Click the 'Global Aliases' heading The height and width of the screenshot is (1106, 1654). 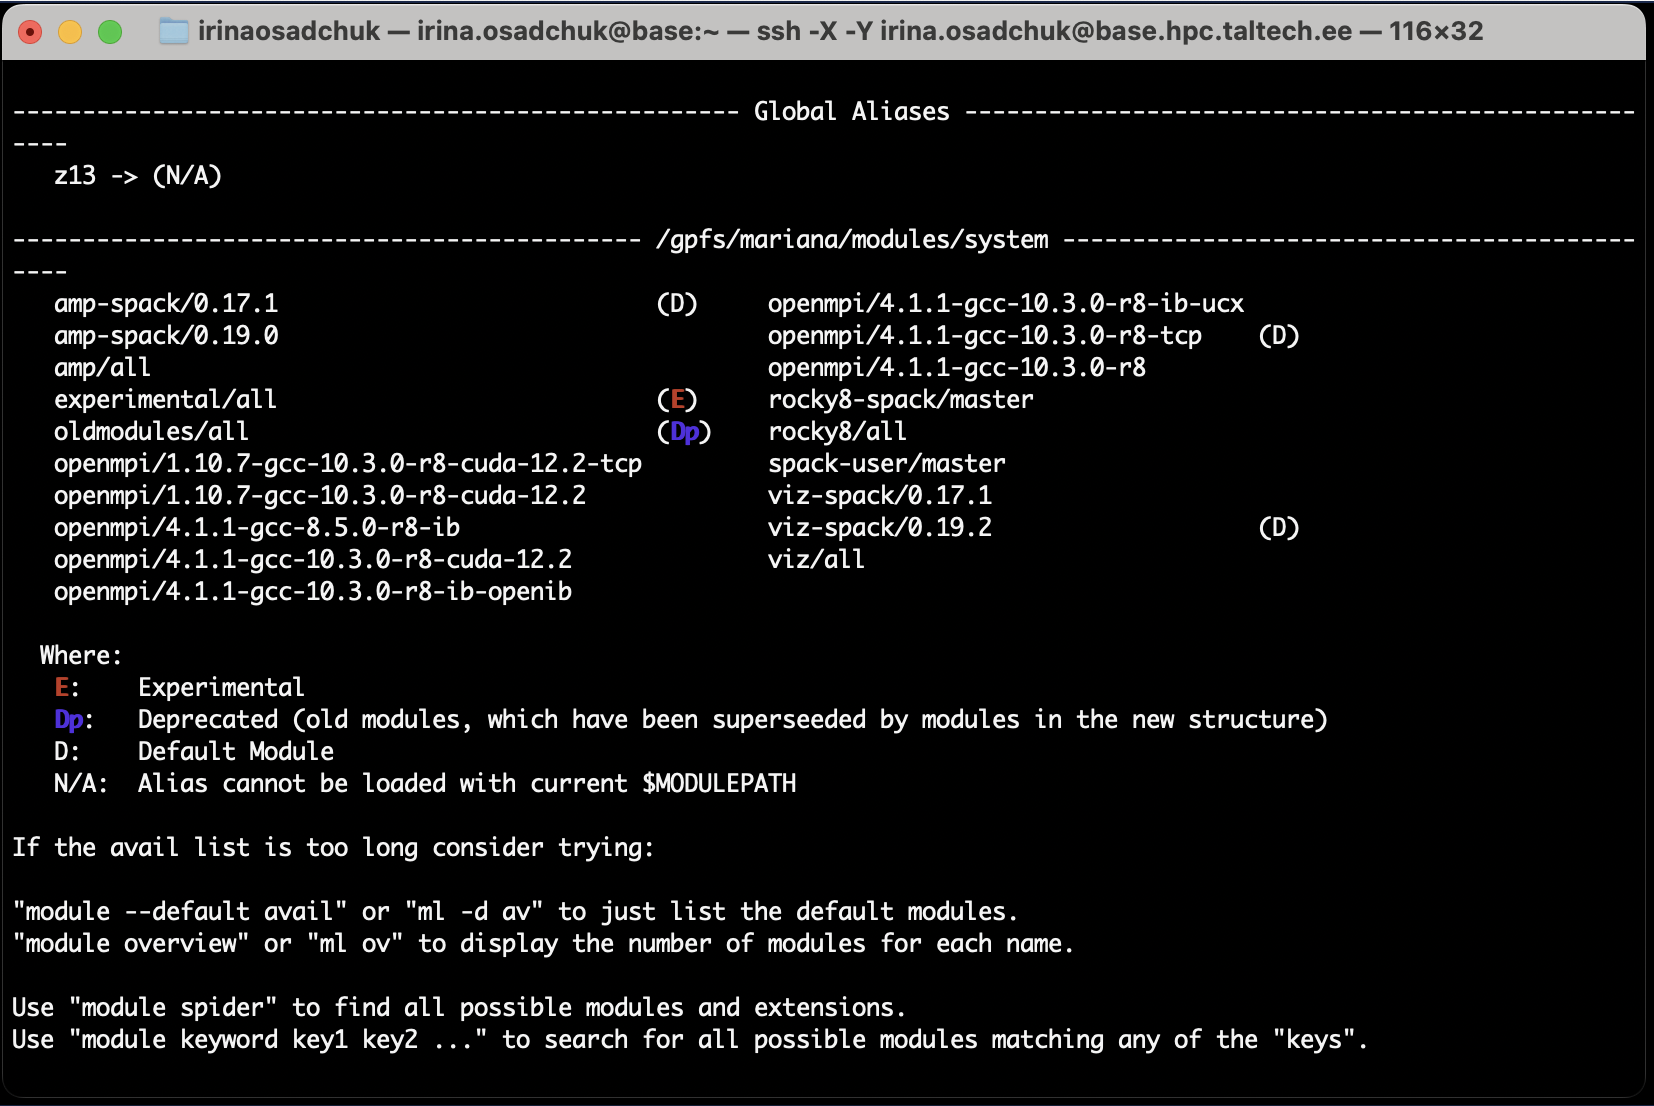(x=852, y=111)
